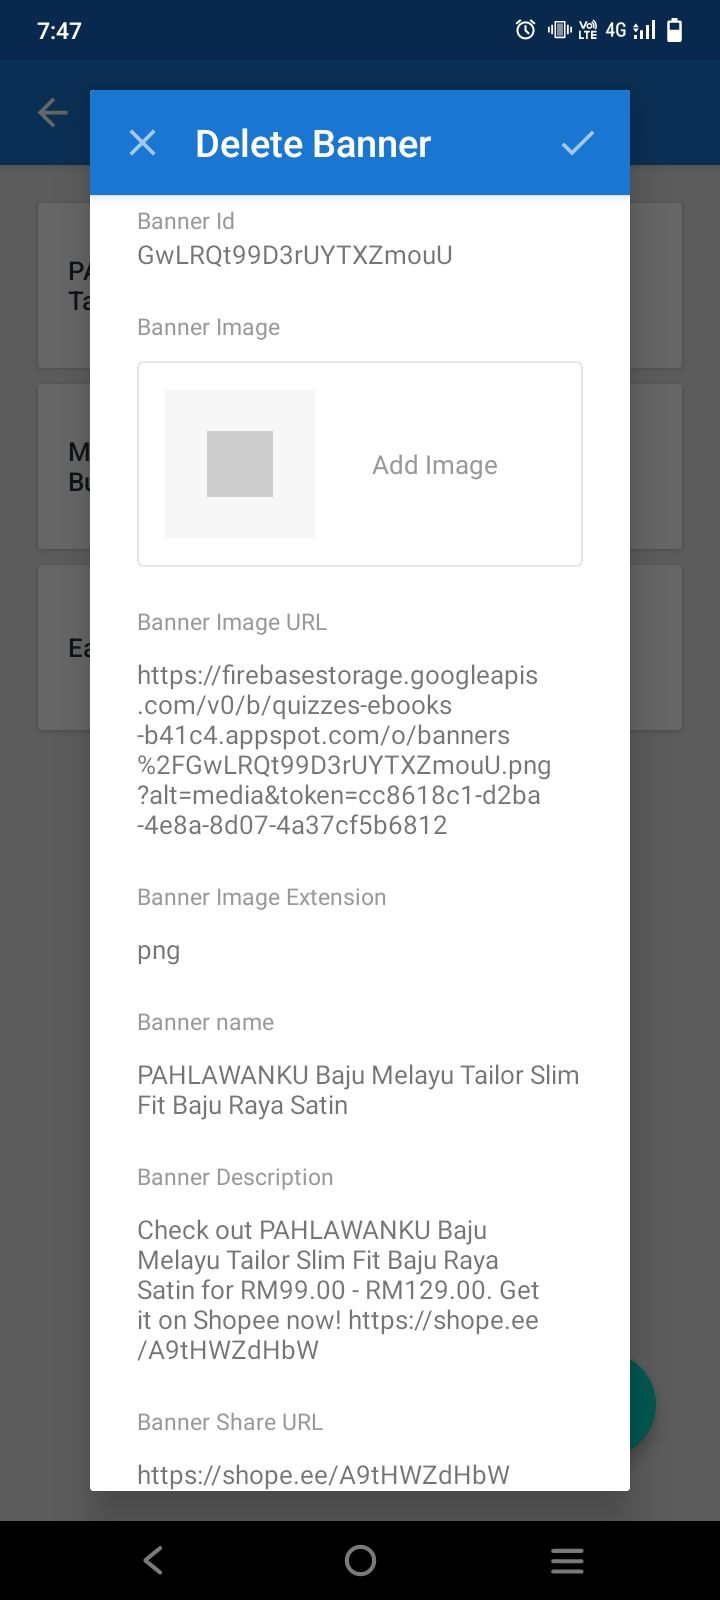Open the recent apps menu button
Viewport: 720px width, 1600px height.
coord(567,1560)
